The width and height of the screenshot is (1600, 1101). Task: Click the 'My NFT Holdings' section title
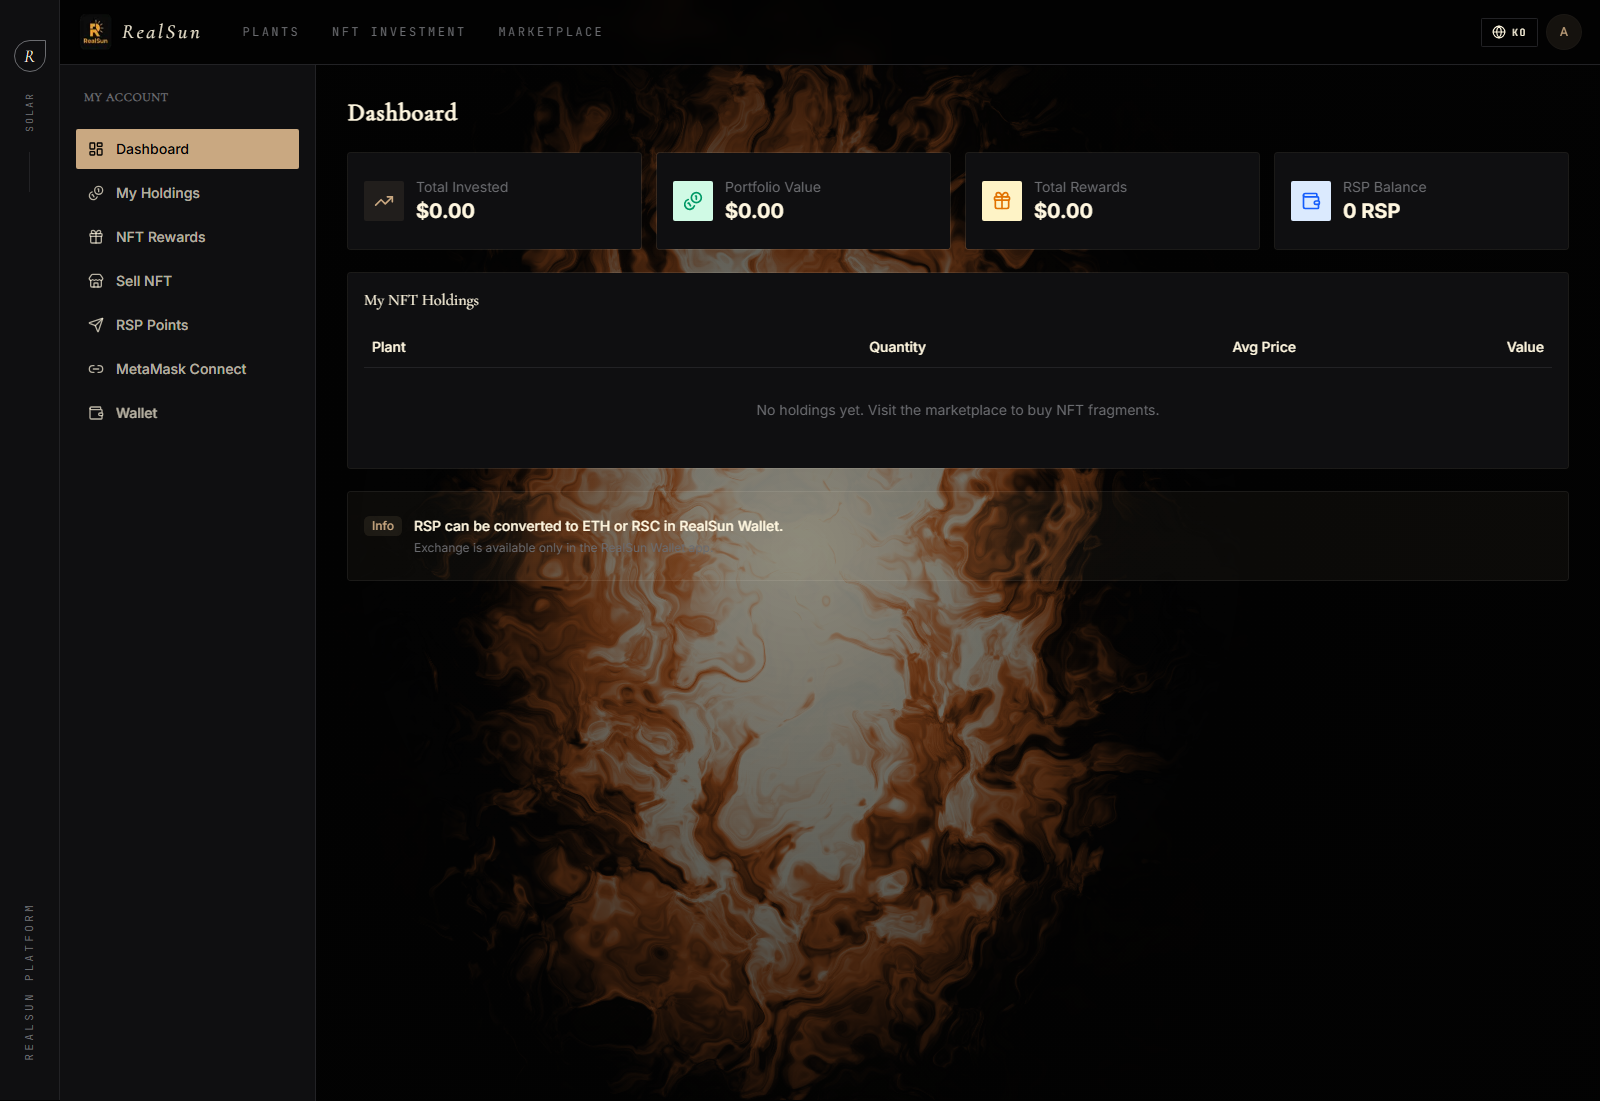point(421,300)
